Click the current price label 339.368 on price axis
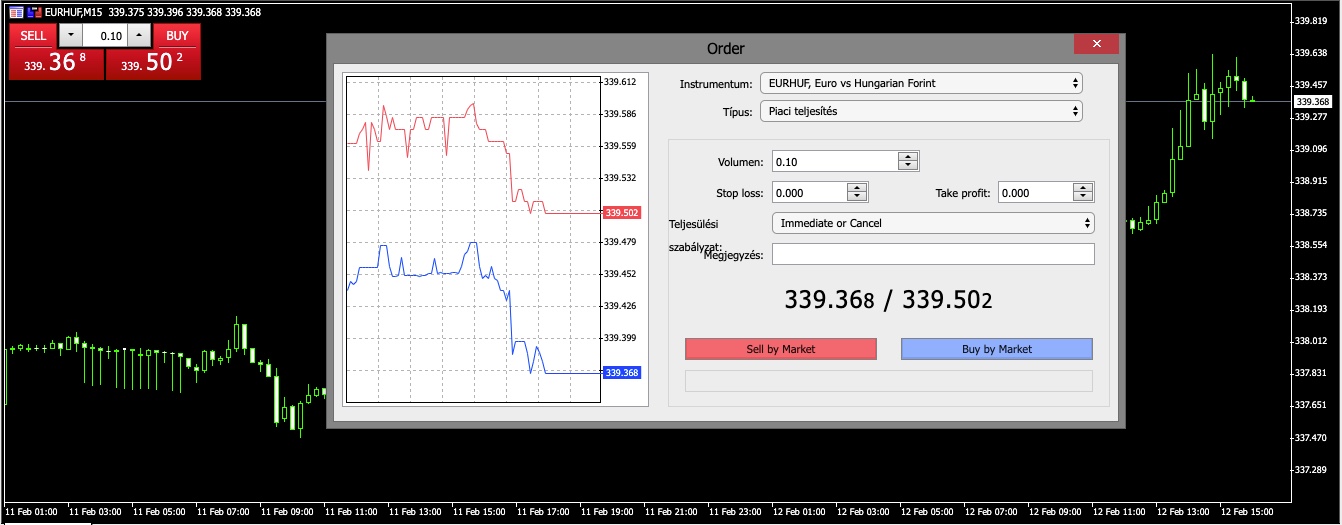 [x=1312, y=101]
